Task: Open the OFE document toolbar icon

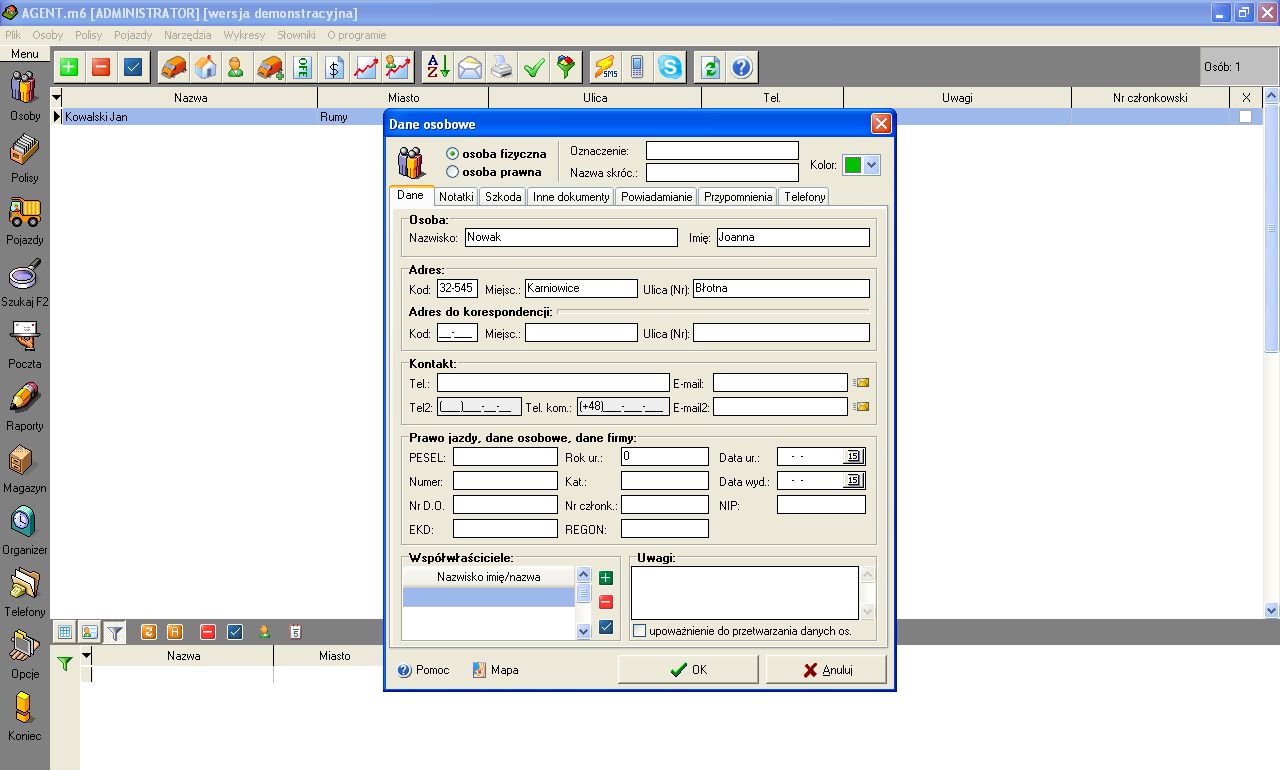Action: click(x=302, y=67)
